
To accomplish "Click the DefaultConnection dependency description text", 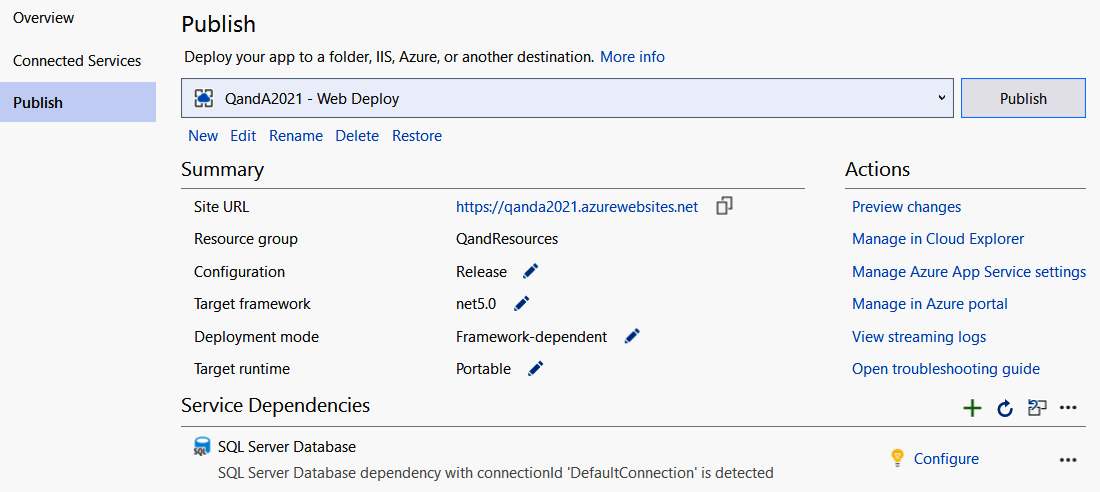I will click(495, 473).
